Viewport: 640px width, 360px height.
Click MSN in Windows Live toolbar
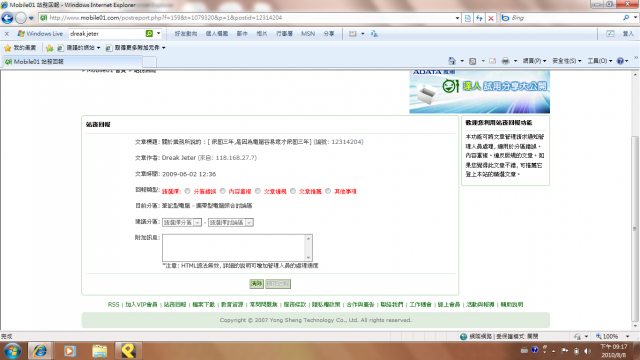(x=308, y=33)
